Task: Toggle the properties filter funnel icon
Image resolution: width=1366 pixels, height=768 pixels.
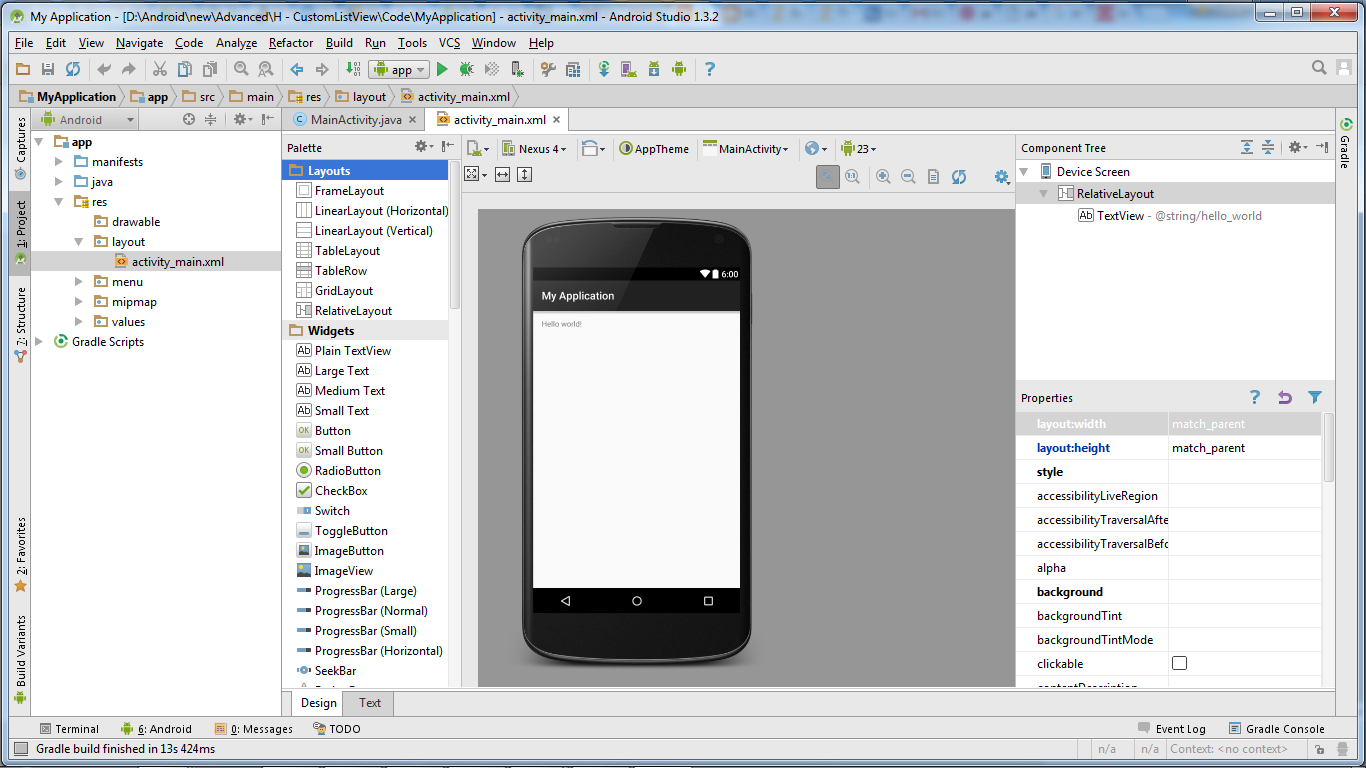Action: pos(1314,397)
